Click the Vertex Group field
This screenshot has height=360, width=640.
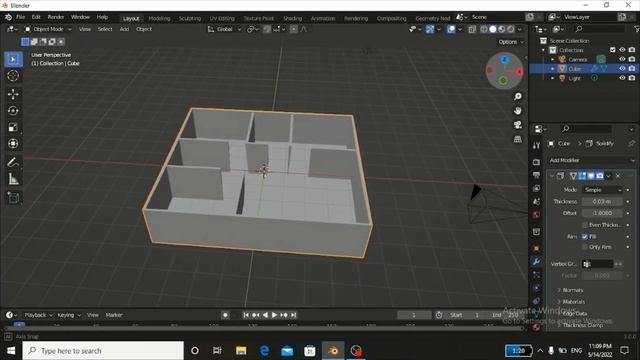click(x=598, y=264)
